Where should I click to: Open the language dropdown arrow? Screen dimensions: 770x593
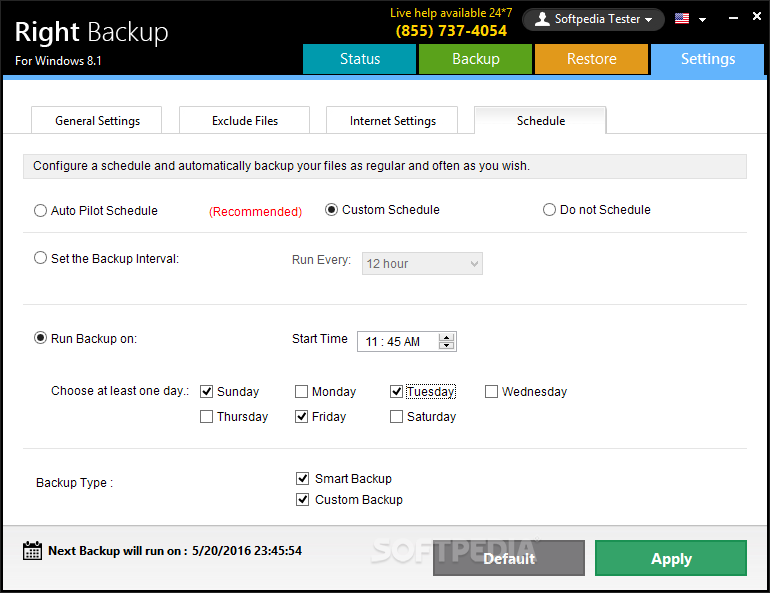pyautogui.click(x=703, y=20)
